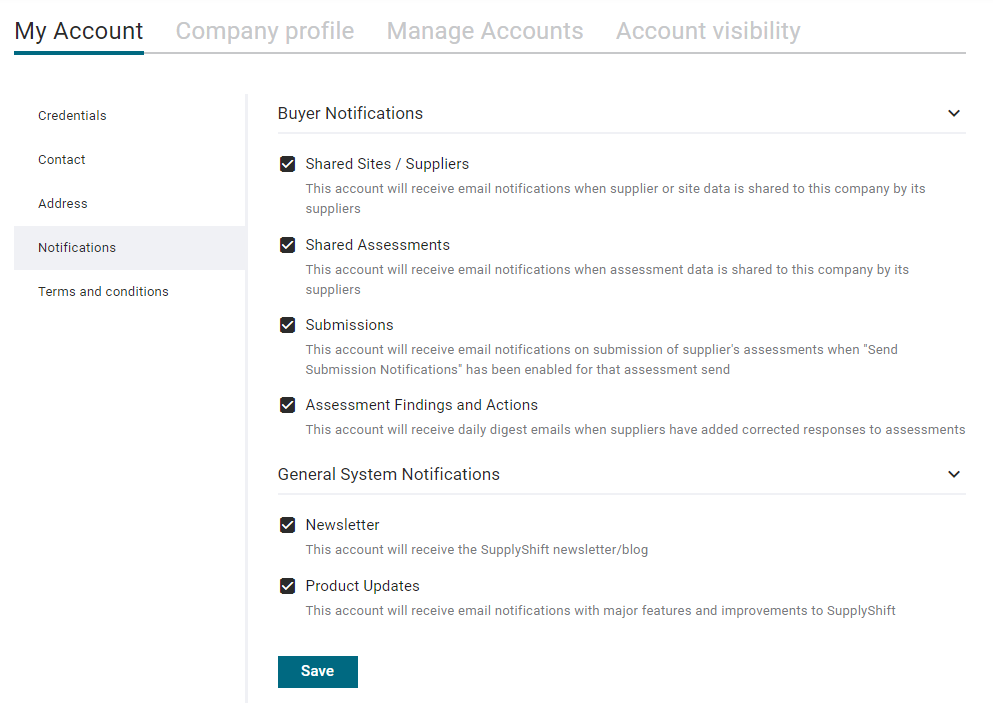Select the My Account tab
The image size is (993, 709).
[79, 31]
